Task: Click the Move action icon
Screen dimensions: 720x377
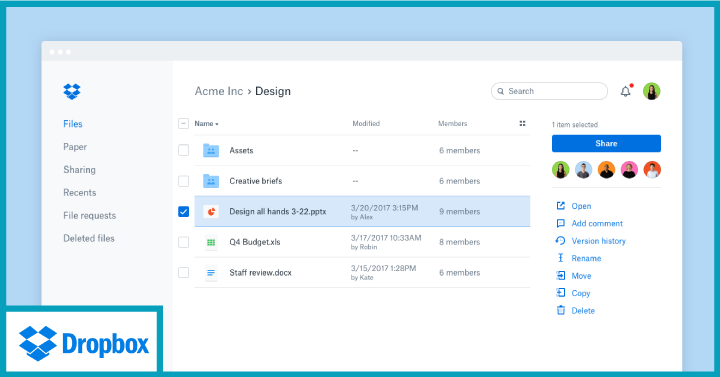Action: (560, 276)
